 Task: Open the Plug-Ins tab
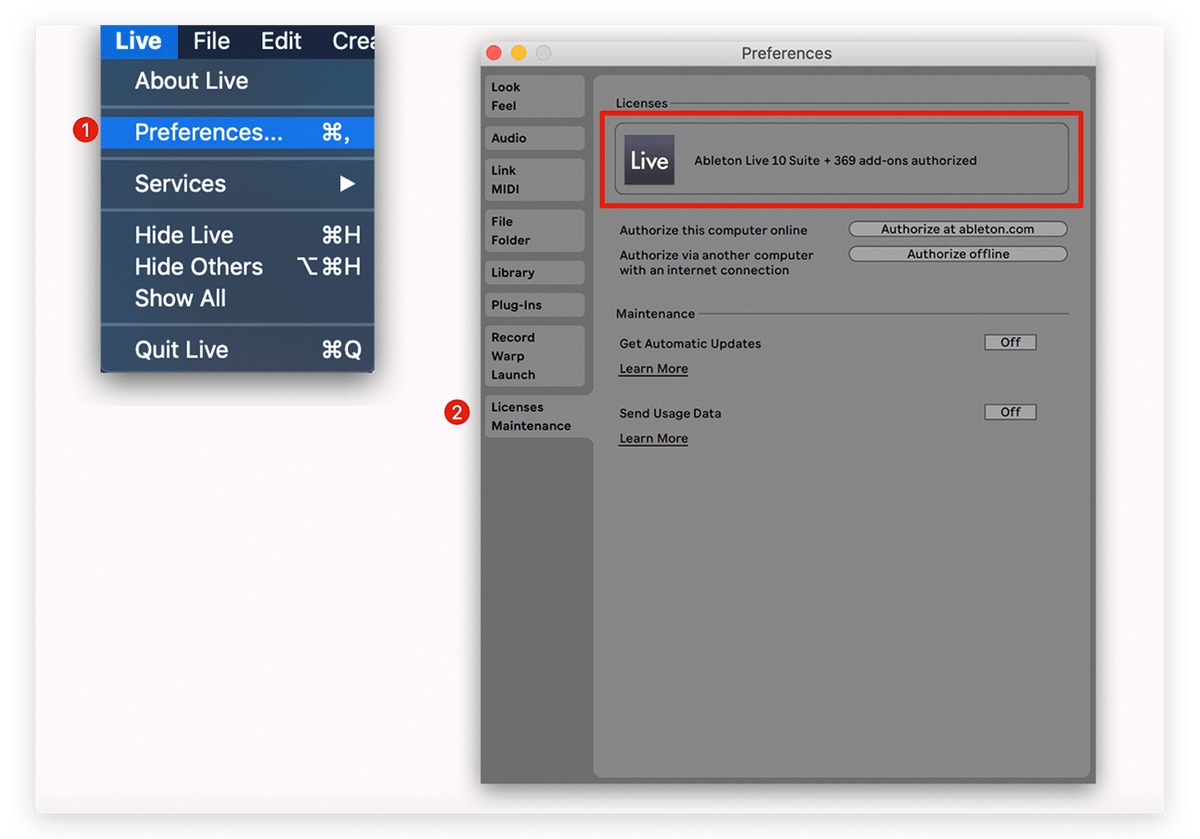coord(535,305)
